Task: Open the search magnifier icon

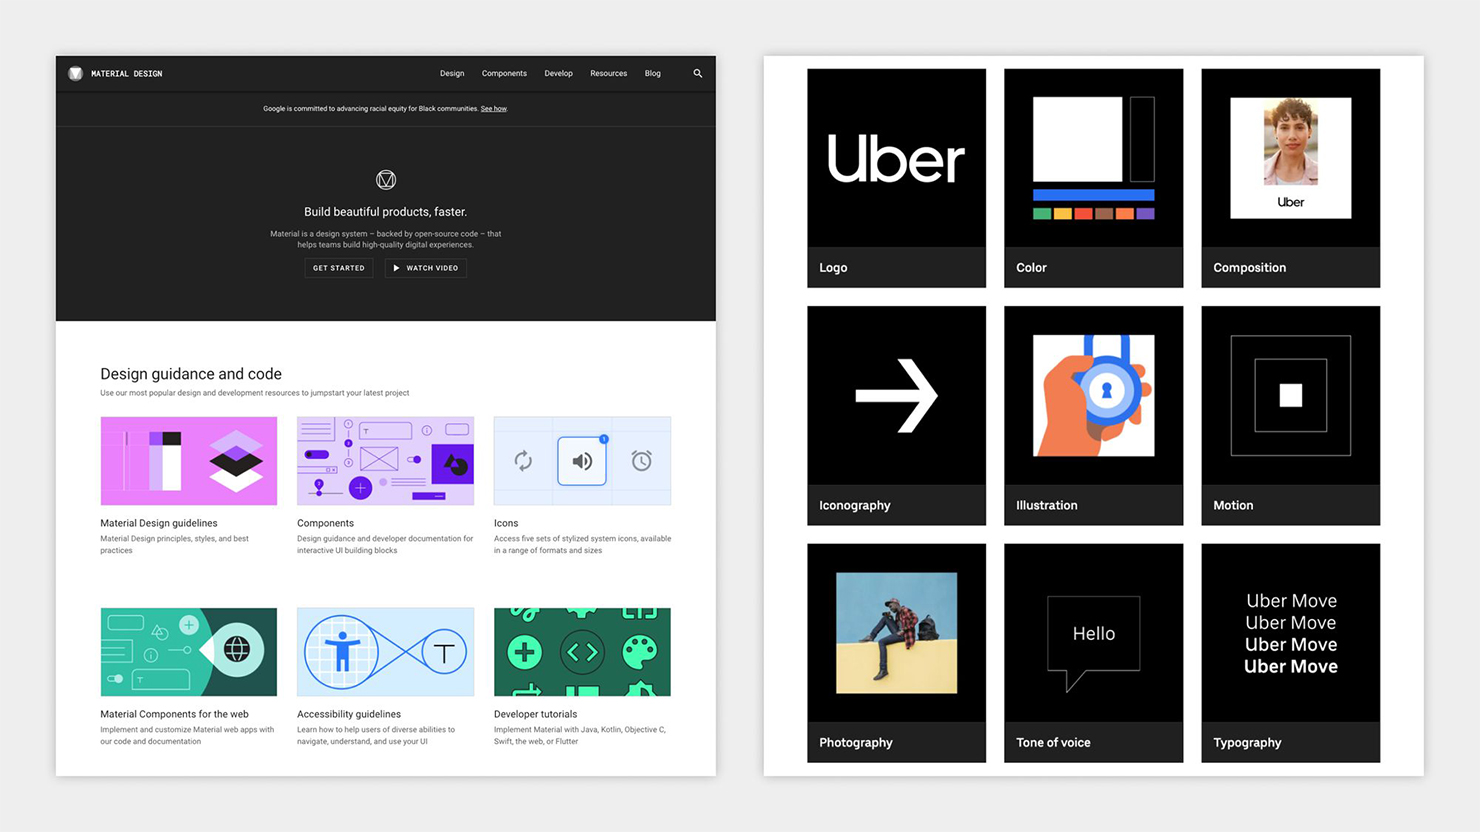Action: [698, 73]
